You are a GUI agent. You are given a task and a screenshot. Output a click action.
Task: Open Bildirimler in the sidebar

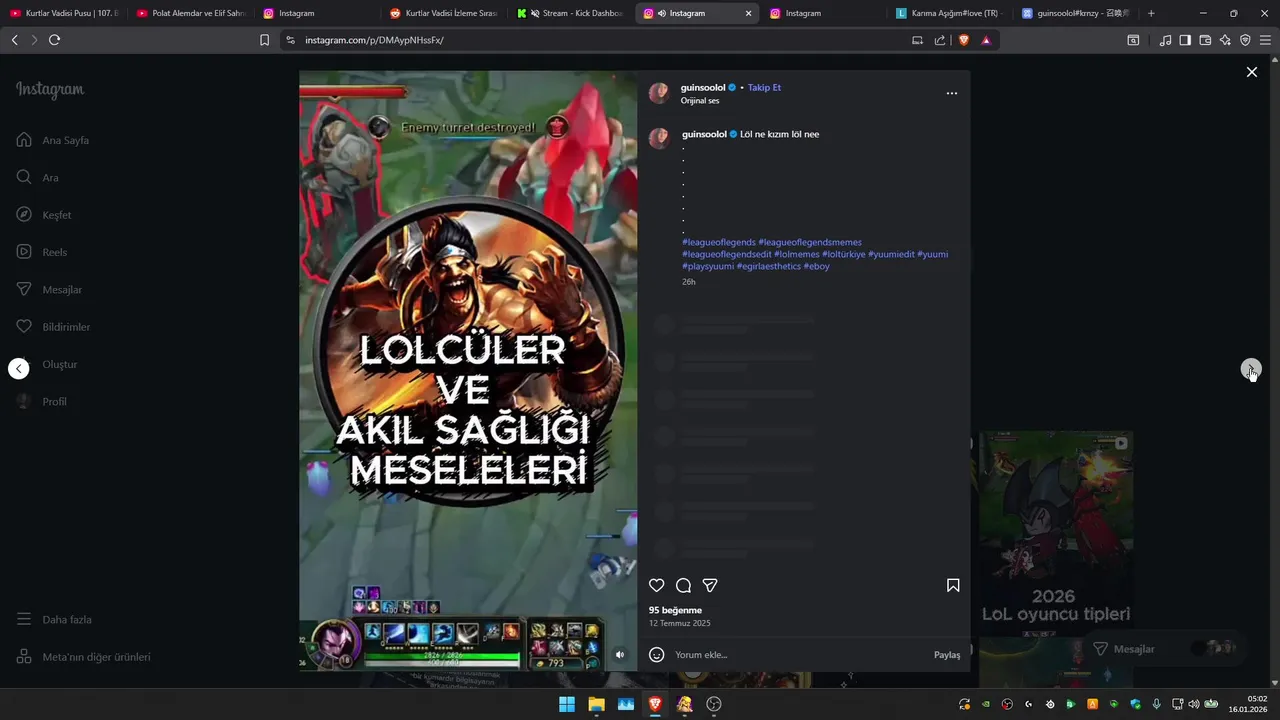tap(53, 327)
